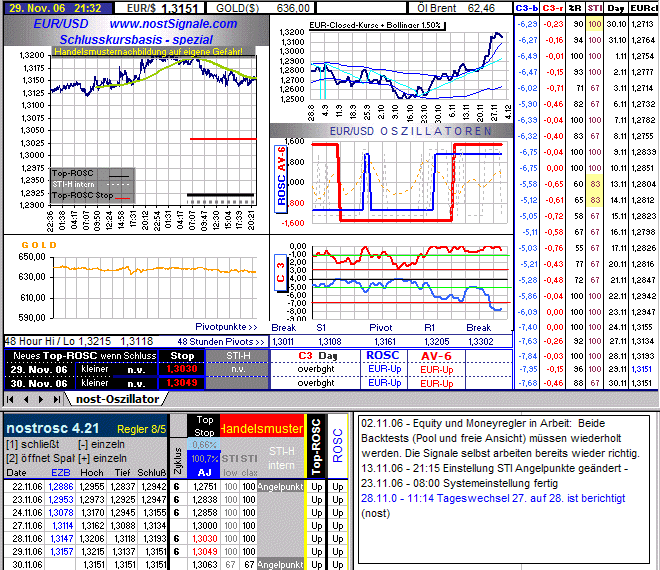Image resolution: width=660 pixels, height=570 pixels.
Task: Click the STI-H header in the grey signal box
Action: click(x=238, y=356)
